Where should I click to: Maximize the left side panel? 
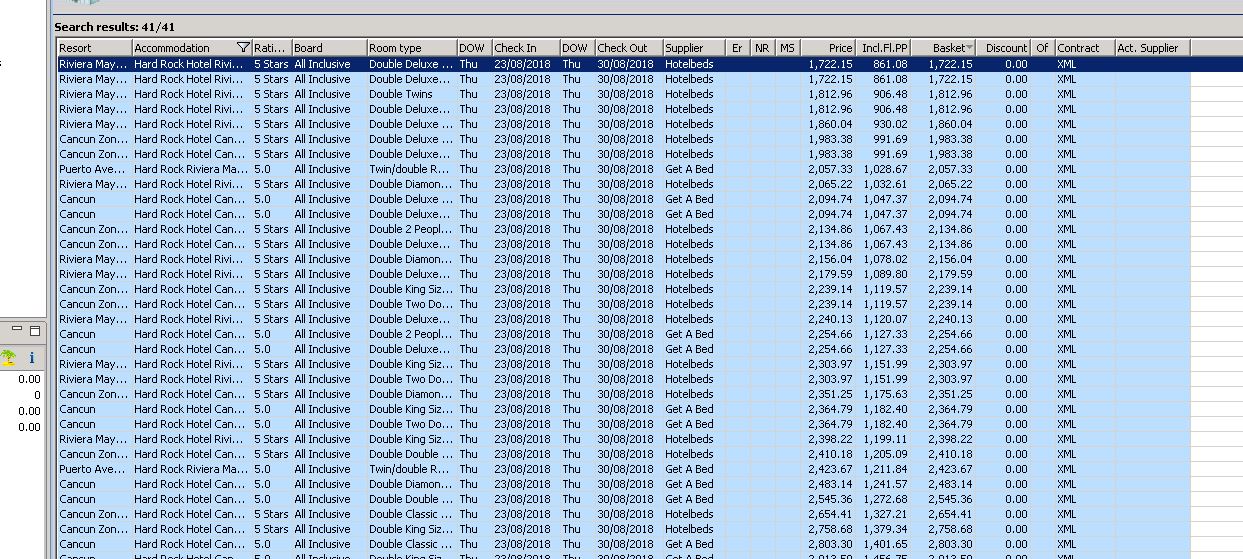34,330
